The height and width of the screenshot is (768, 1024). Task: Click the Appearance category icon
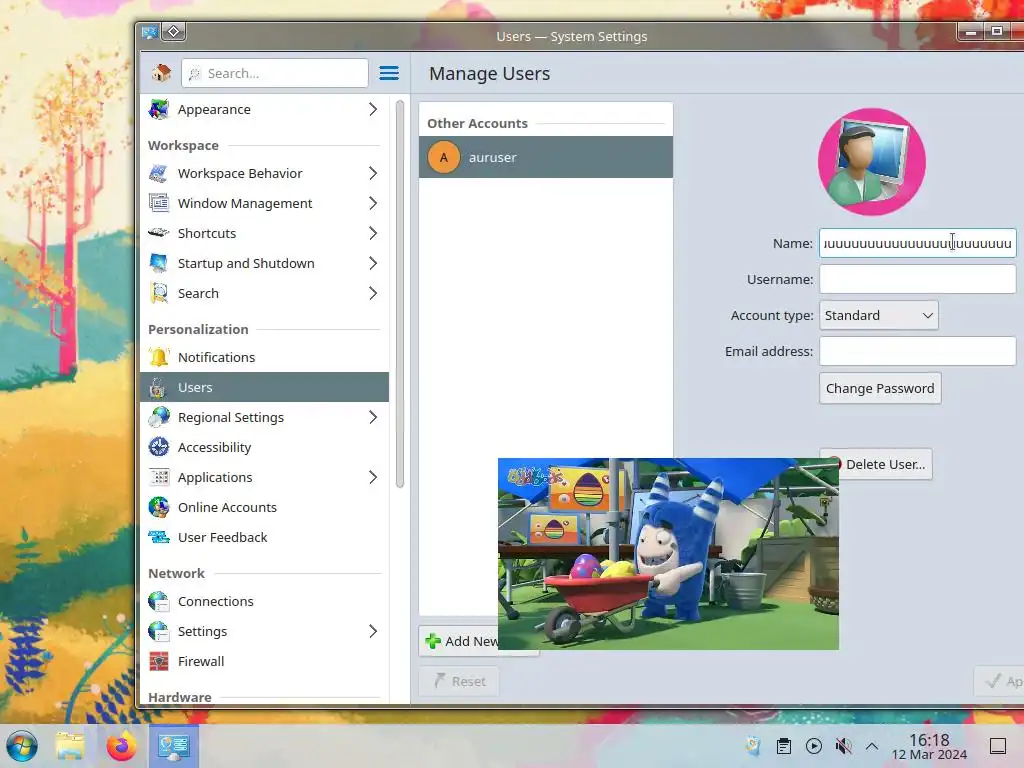coord(159,109)
